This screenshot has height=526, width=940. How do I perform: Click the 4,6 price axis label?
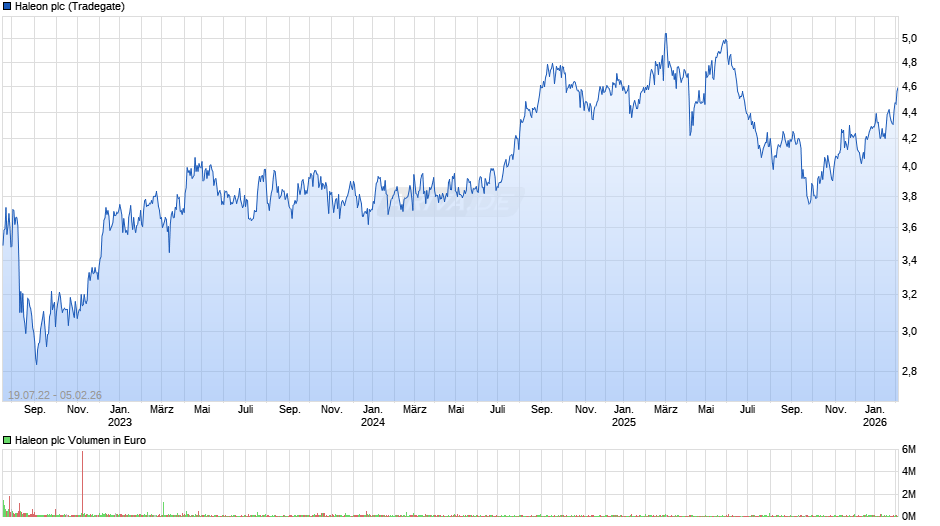click(x=909, y=86)
